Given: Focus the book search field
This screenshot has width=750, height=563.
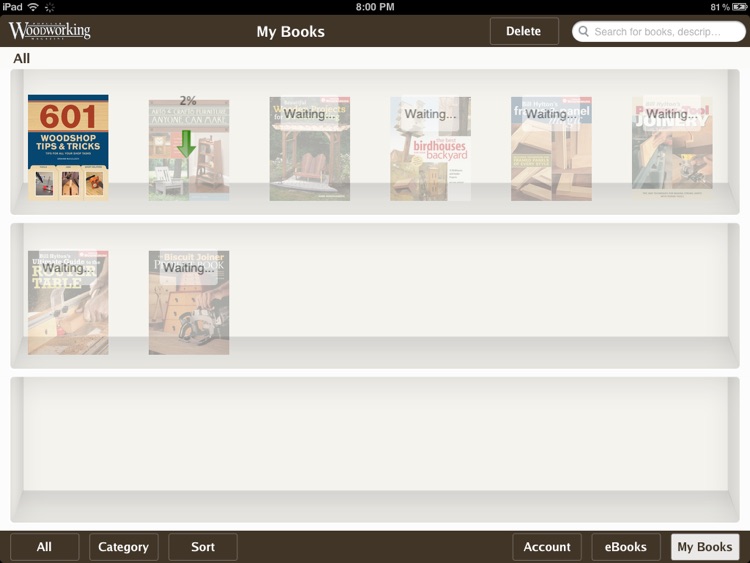Looking at the screenshot, I should [659, 32].
